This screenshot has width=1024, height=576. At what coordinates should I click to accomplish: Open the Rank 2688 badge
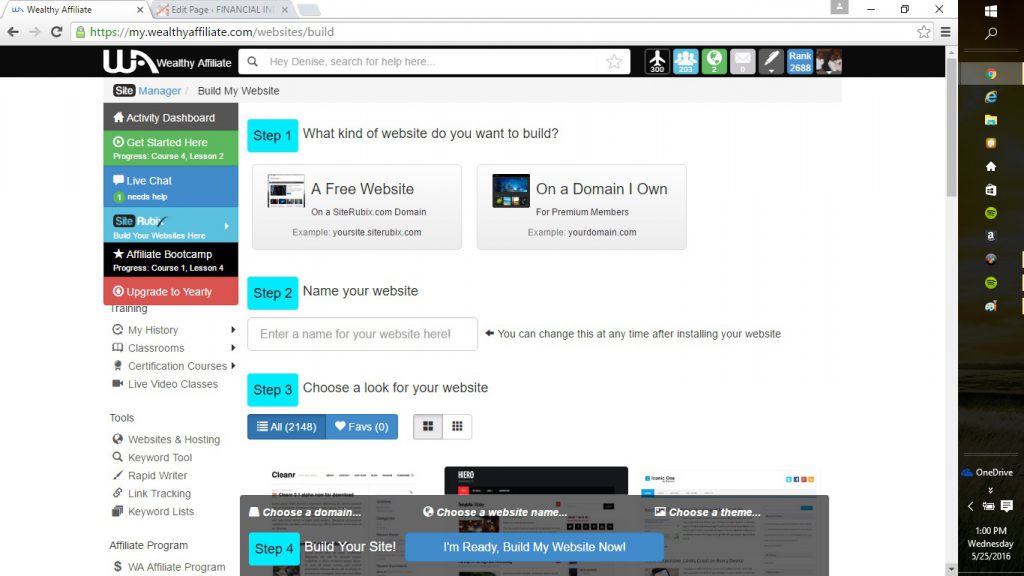(x=800, y=61)
